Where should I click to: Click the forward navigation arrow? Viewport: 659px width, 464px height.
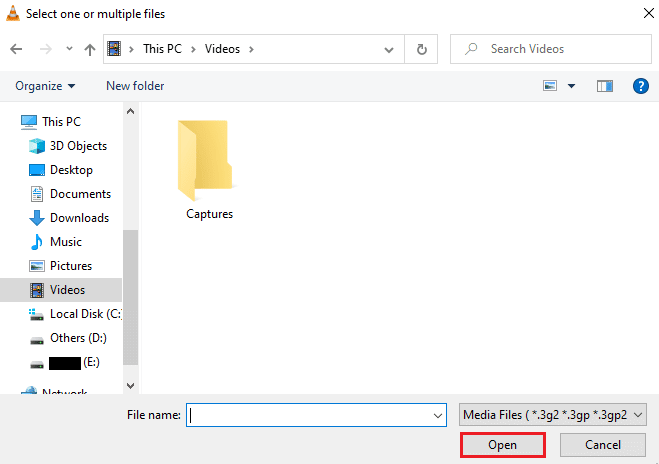45,49
